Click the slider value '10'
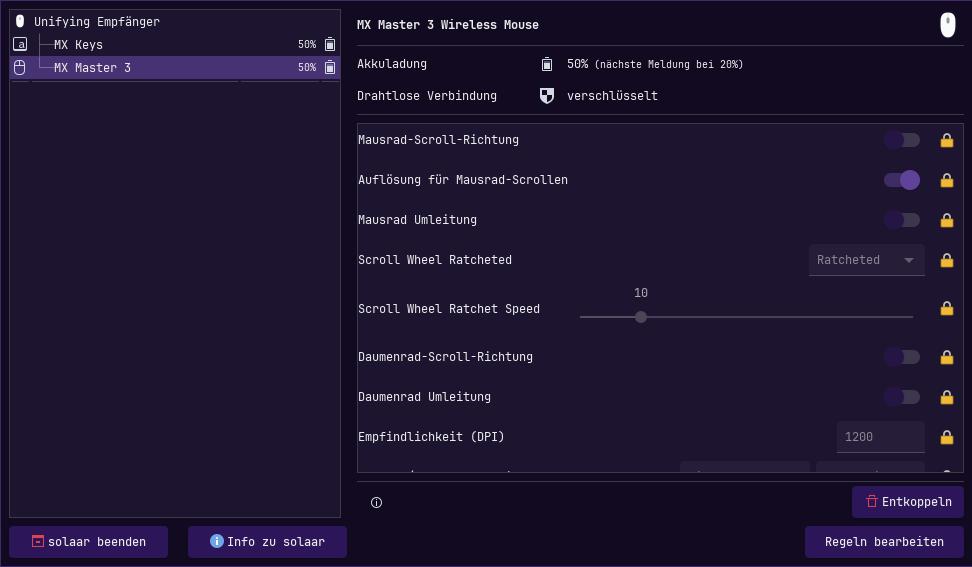 (641, 292)
